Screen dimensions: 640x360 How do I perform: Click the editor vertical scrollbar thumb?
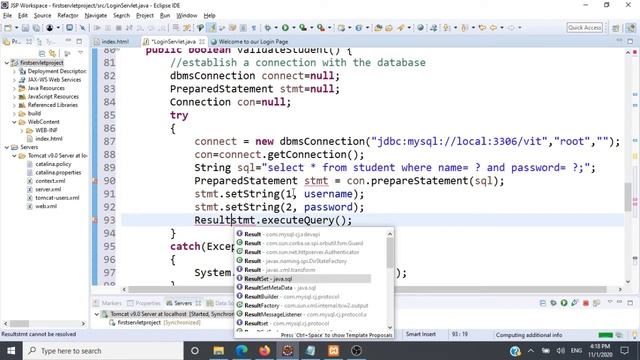[628, 197]
